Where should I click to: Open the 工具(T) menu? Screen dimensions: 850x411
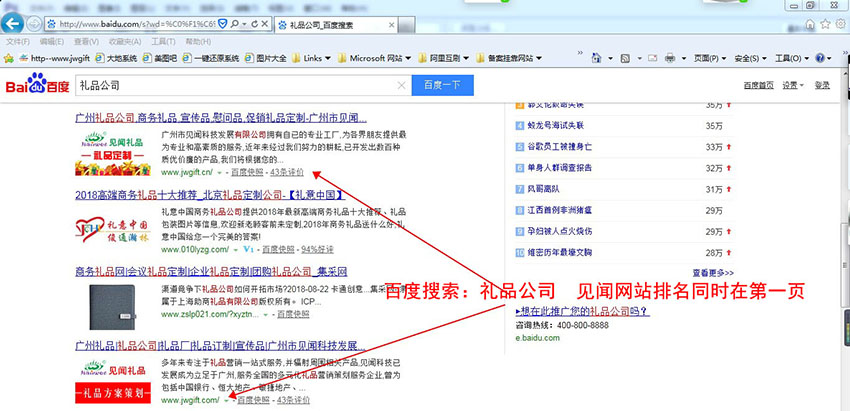point(163,42)
